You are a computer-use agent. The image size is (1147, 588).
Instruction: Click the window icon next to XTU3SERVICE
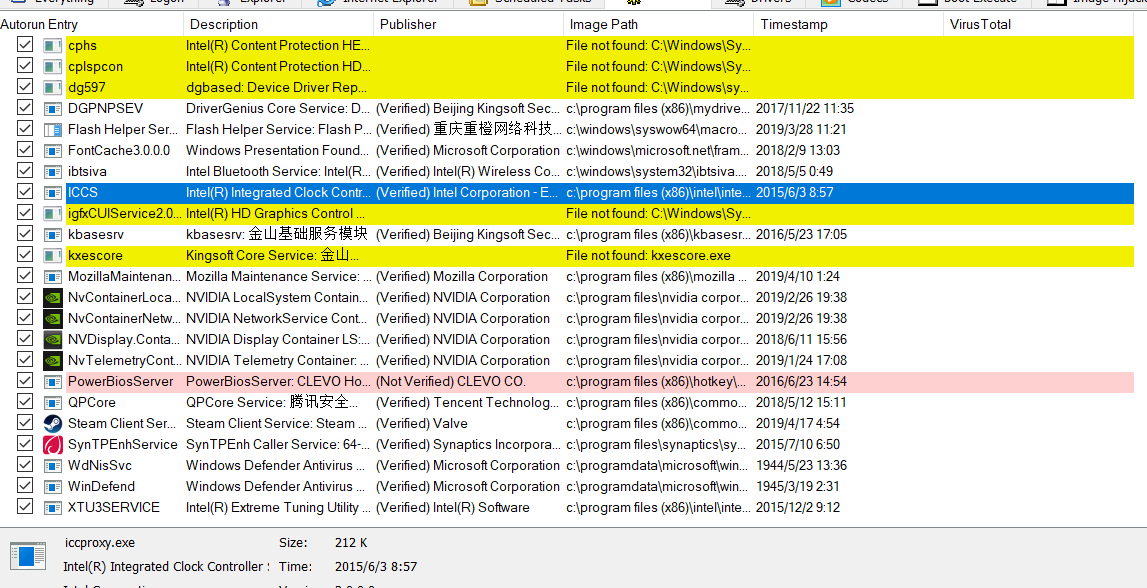pos(53,508)
